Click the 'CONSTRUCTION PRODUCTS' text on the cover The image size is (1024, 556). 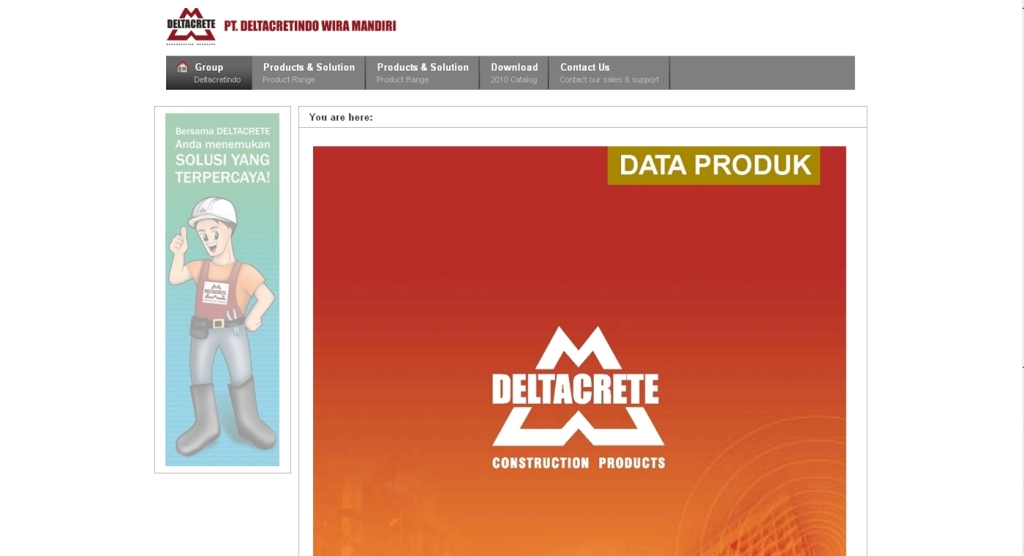(x=578, y=463)
